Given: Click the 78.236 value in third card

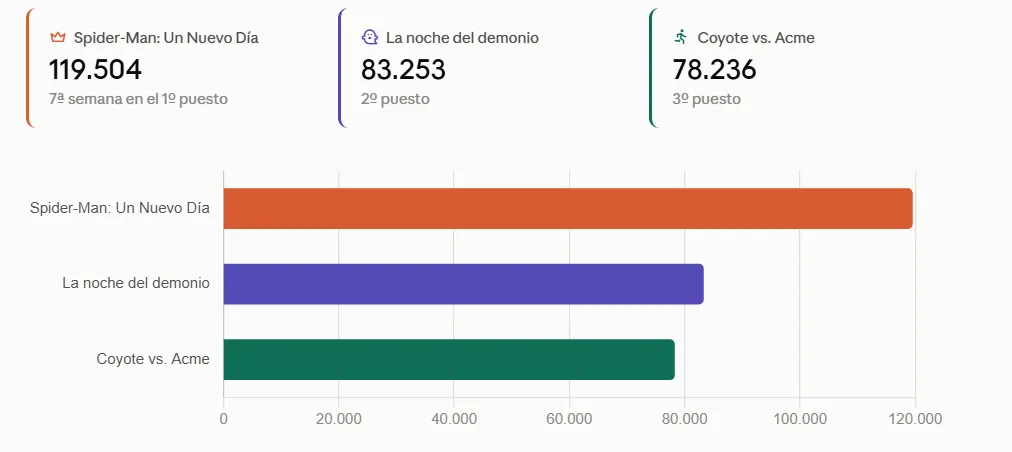Looking at the screenshot, I should [714, 70].
